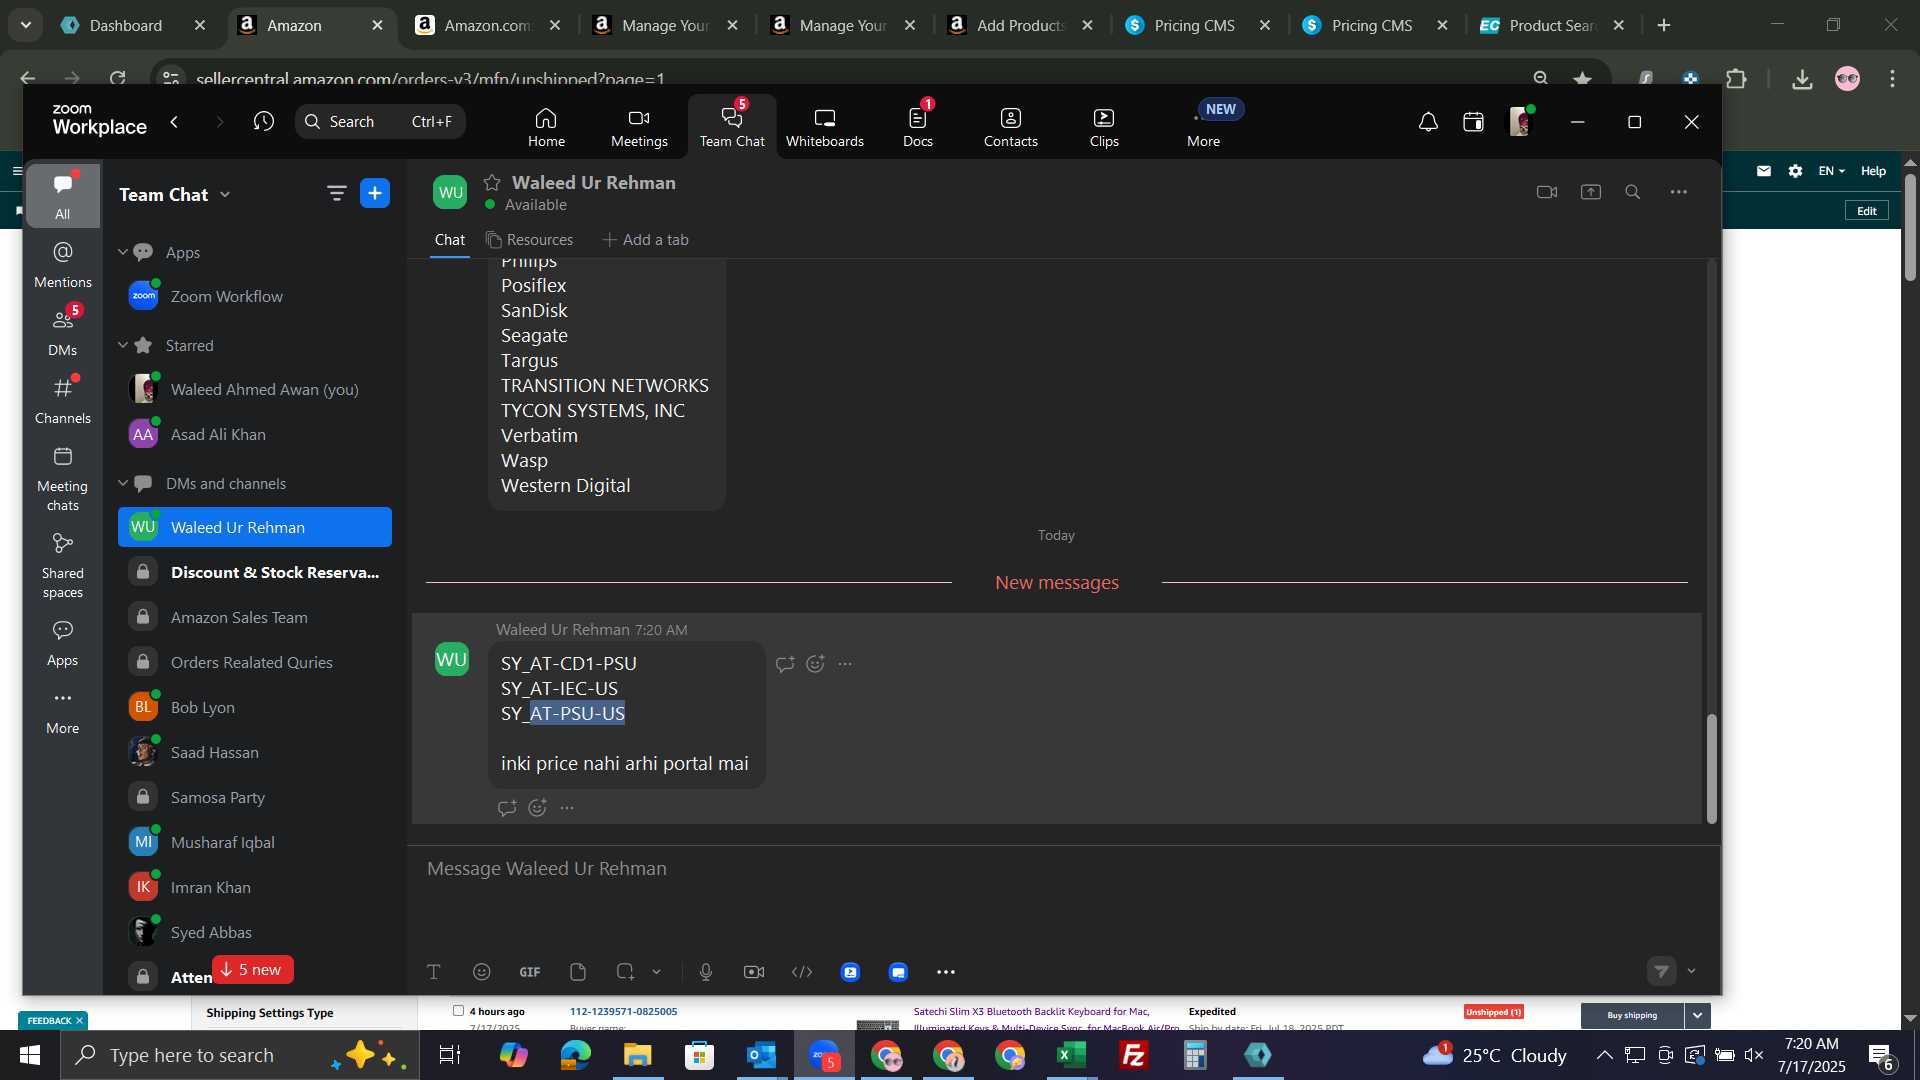Viewport: 1920px width, 1080px height.
Task: Expand screenshot options dropdown arrow
Action: pos(657,971)
